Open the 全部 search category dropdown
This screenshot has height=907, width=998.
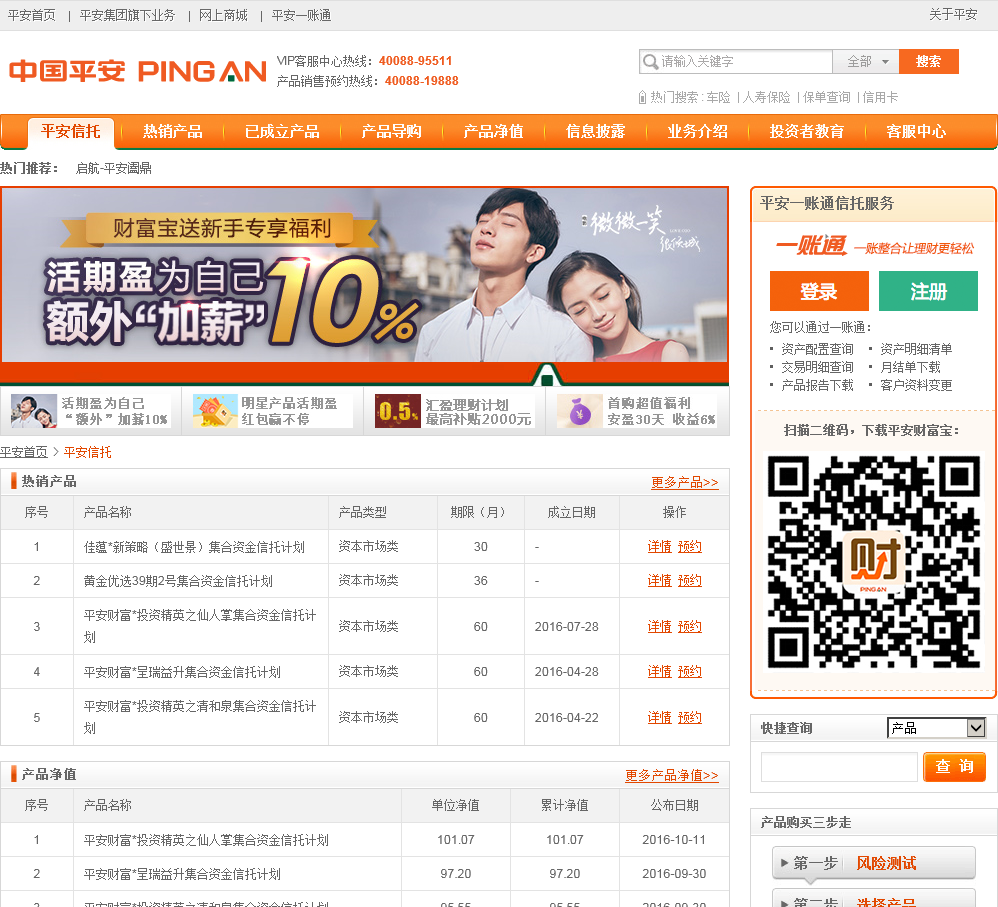(866, 62)
